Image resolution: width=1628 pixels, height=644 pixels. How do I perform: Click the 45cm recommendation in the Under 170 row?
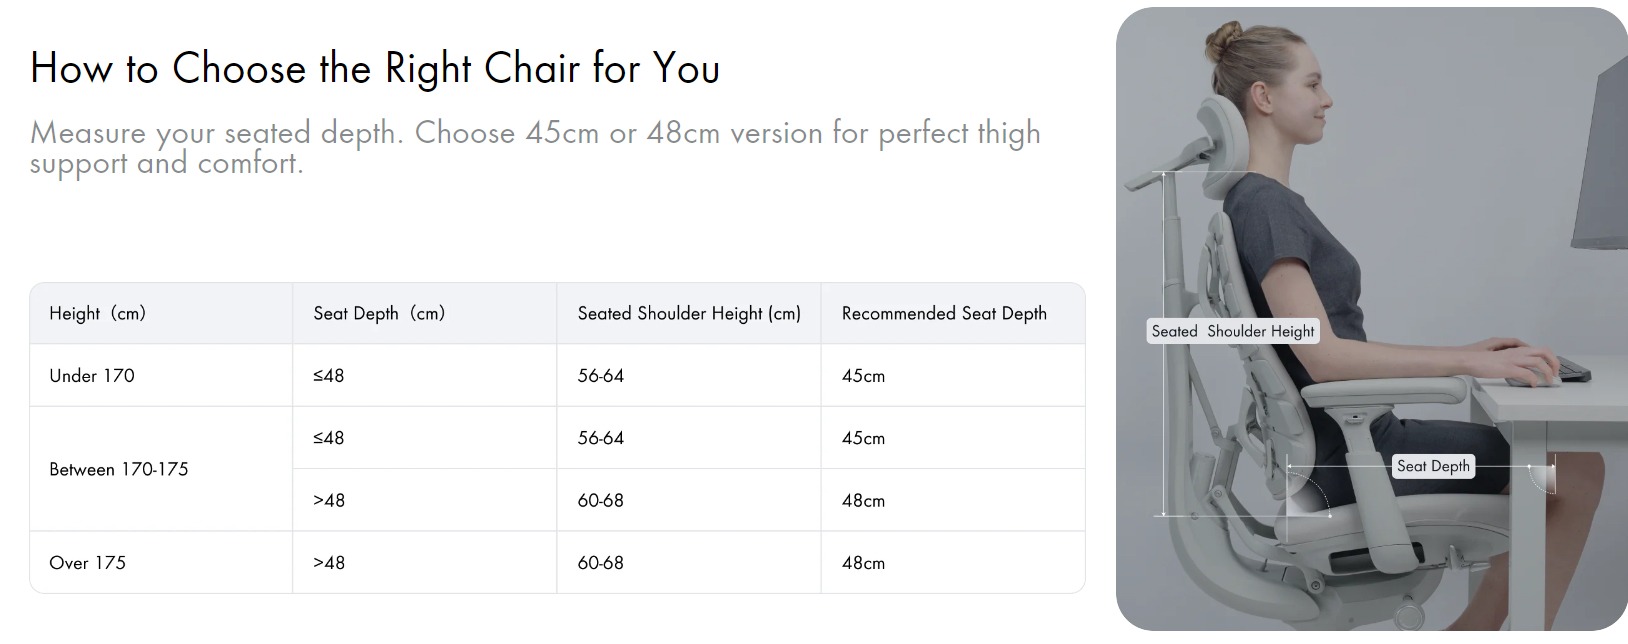click(x=863, y=376)
